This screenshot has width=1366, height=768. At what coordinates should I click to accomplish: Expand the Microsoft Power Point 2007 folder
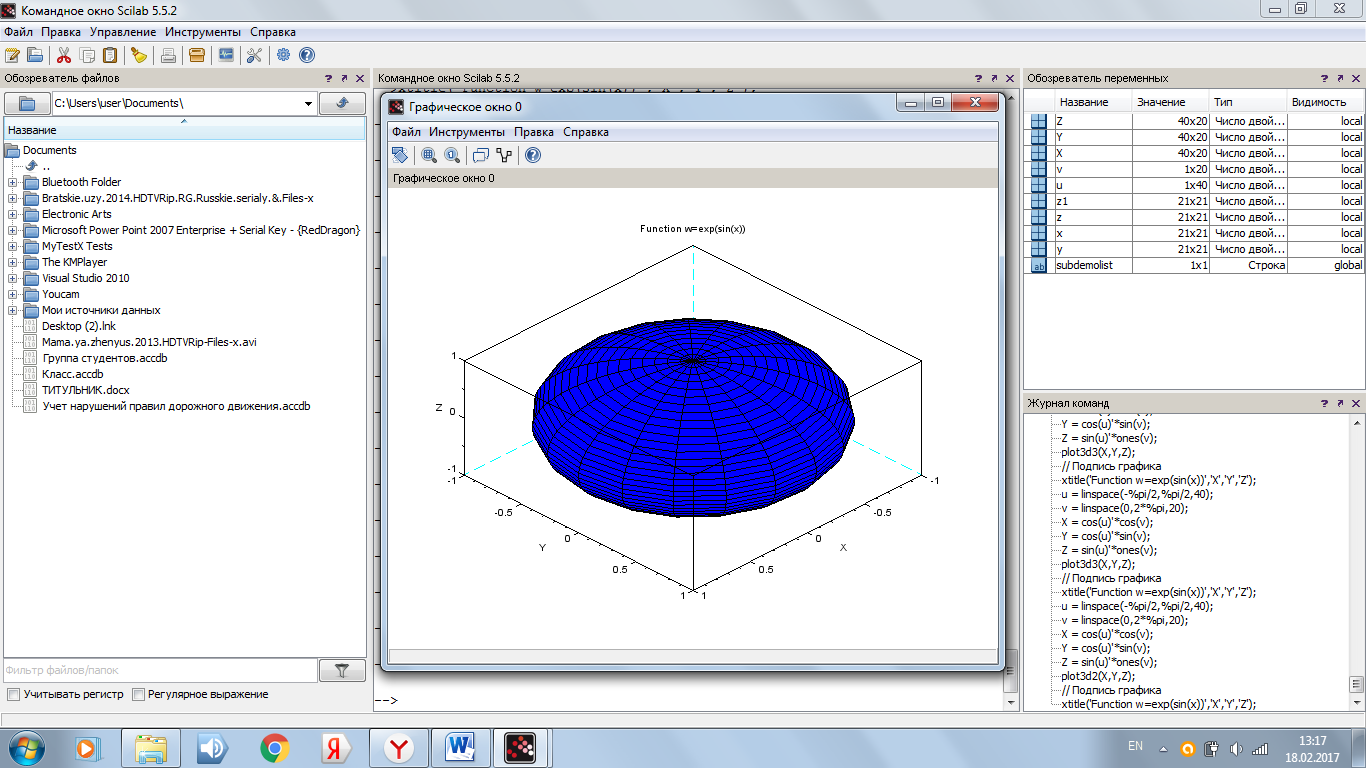(x=12, y=230)
